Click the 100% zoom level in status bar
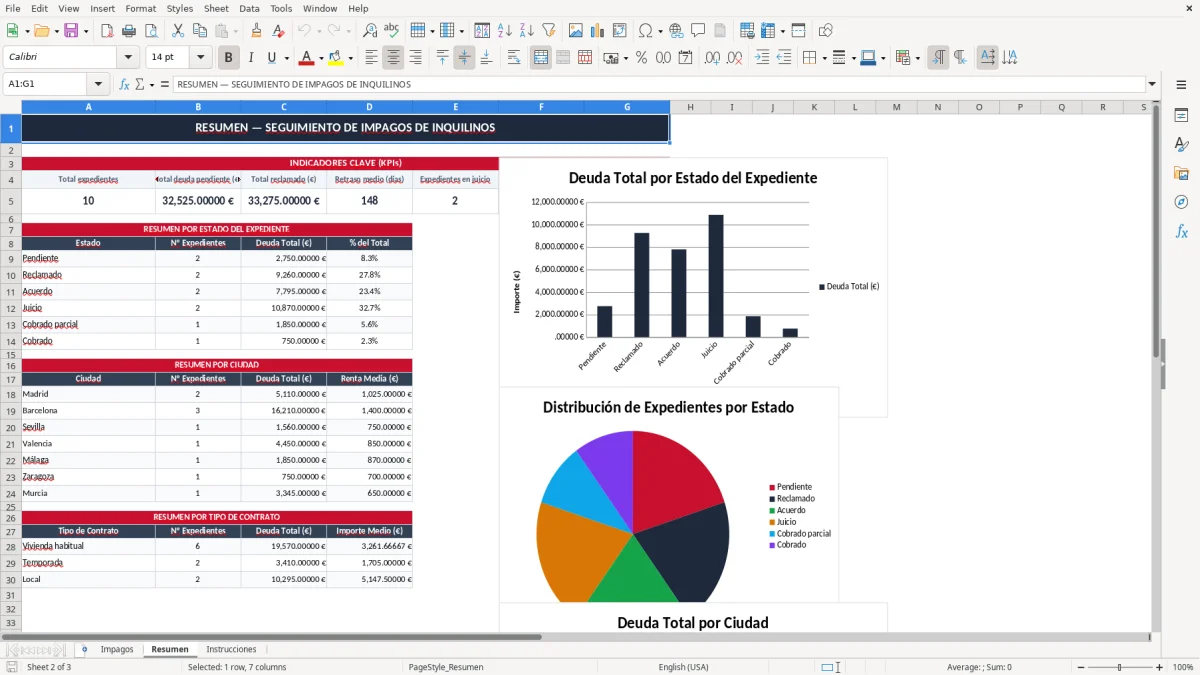1200x675 pixels. tap(1183, 667)
